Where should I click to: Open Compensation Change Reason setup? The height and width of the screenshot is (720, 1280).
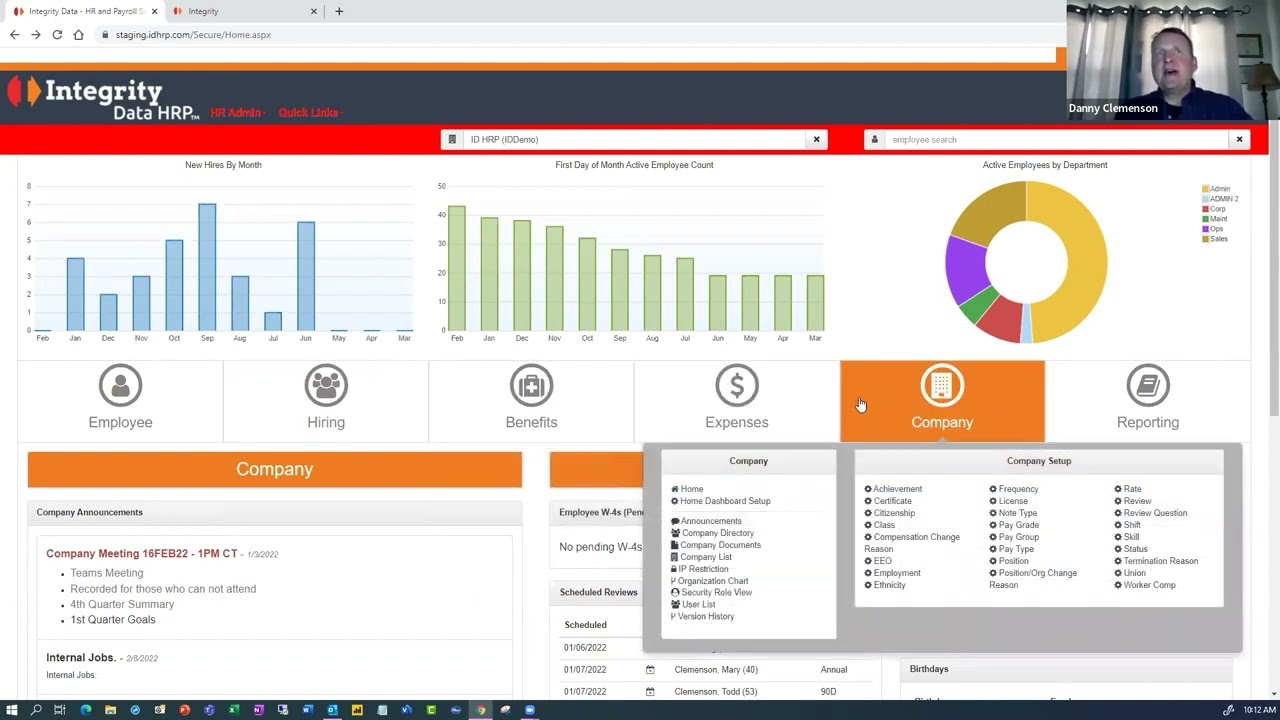click(x=912, y=543)
